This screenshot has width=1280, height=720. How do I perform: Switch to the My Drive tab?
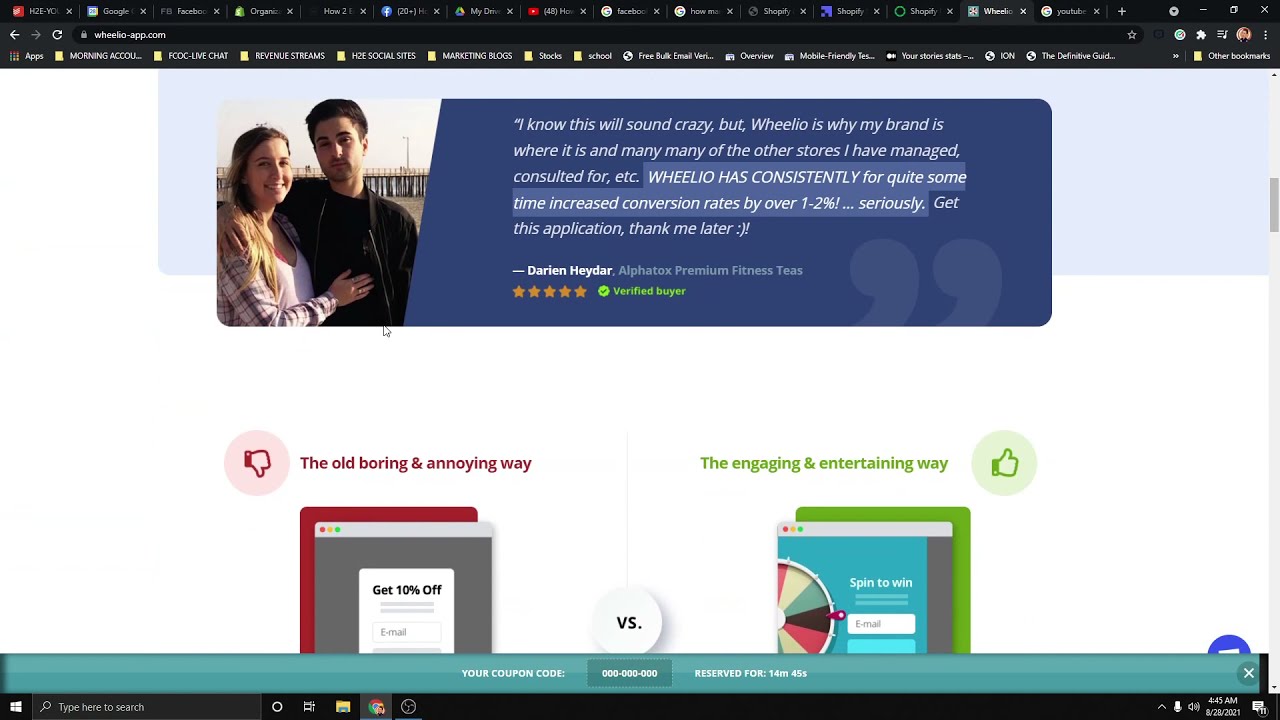[483, 11]
